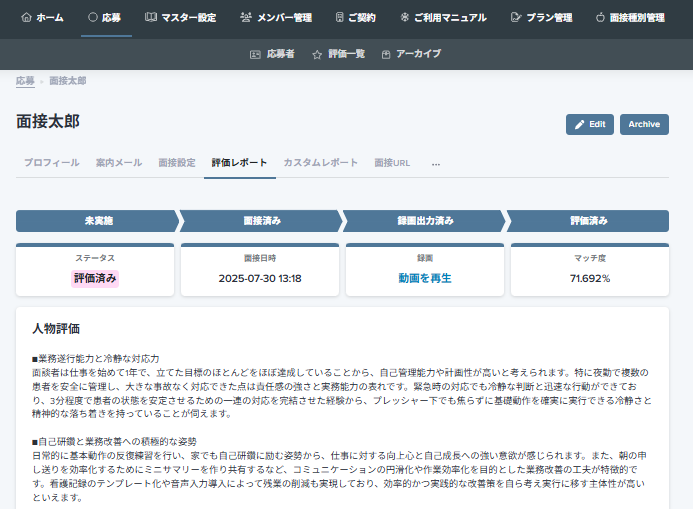Screen dimensions: 693x509
Task: Select ご契約 in the navigation bar
Action: point(356,18)
